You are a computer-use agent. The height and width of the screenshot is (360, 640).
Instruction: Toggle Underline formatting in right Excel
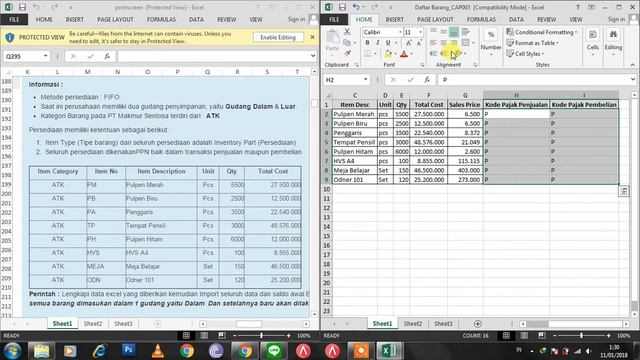(x=388, y=43)
